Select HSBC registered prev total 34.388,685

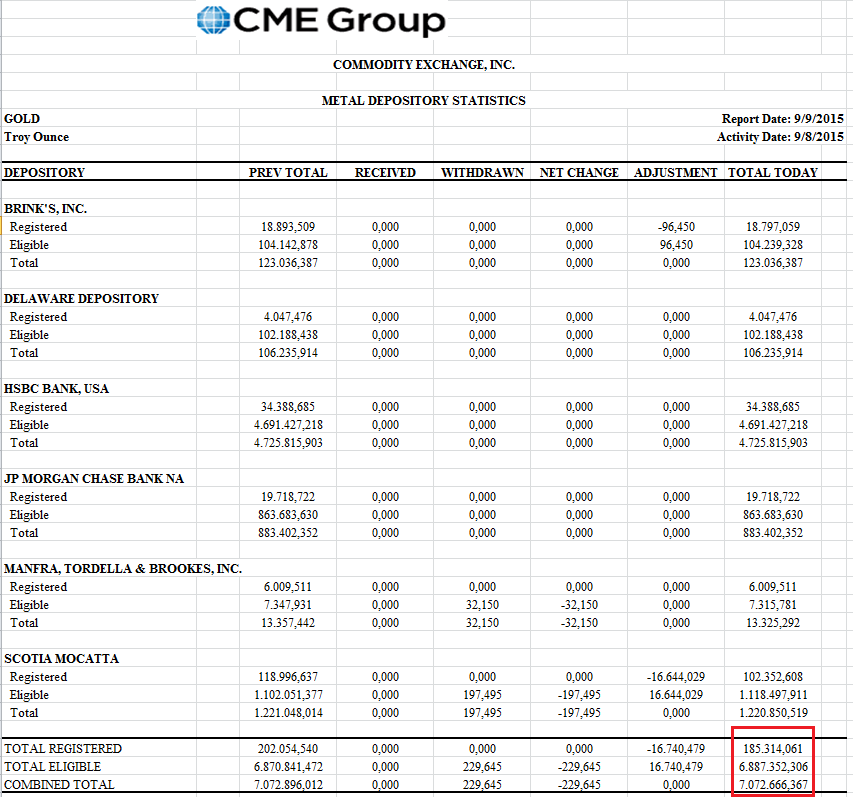coord(288,407)
